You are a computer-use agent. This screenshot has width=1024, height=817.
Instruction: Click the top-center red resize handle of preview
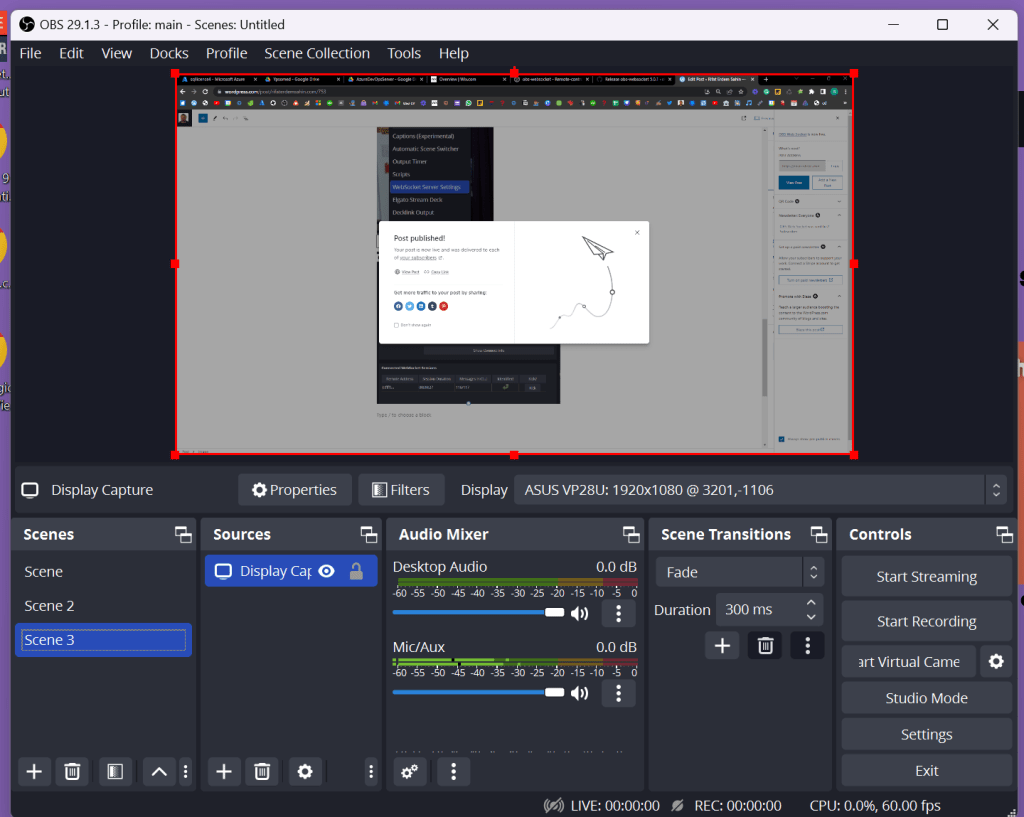pyautogui.click(x=514, y=72)
